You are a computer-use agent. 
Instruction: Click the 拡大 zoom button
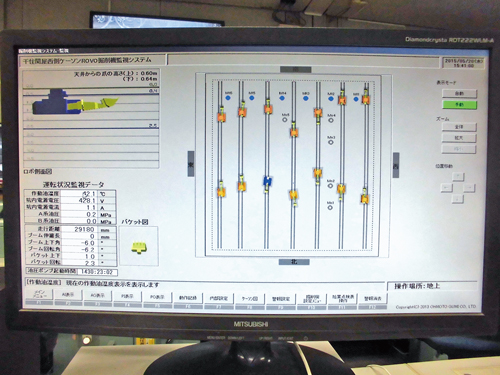[459, 138]
